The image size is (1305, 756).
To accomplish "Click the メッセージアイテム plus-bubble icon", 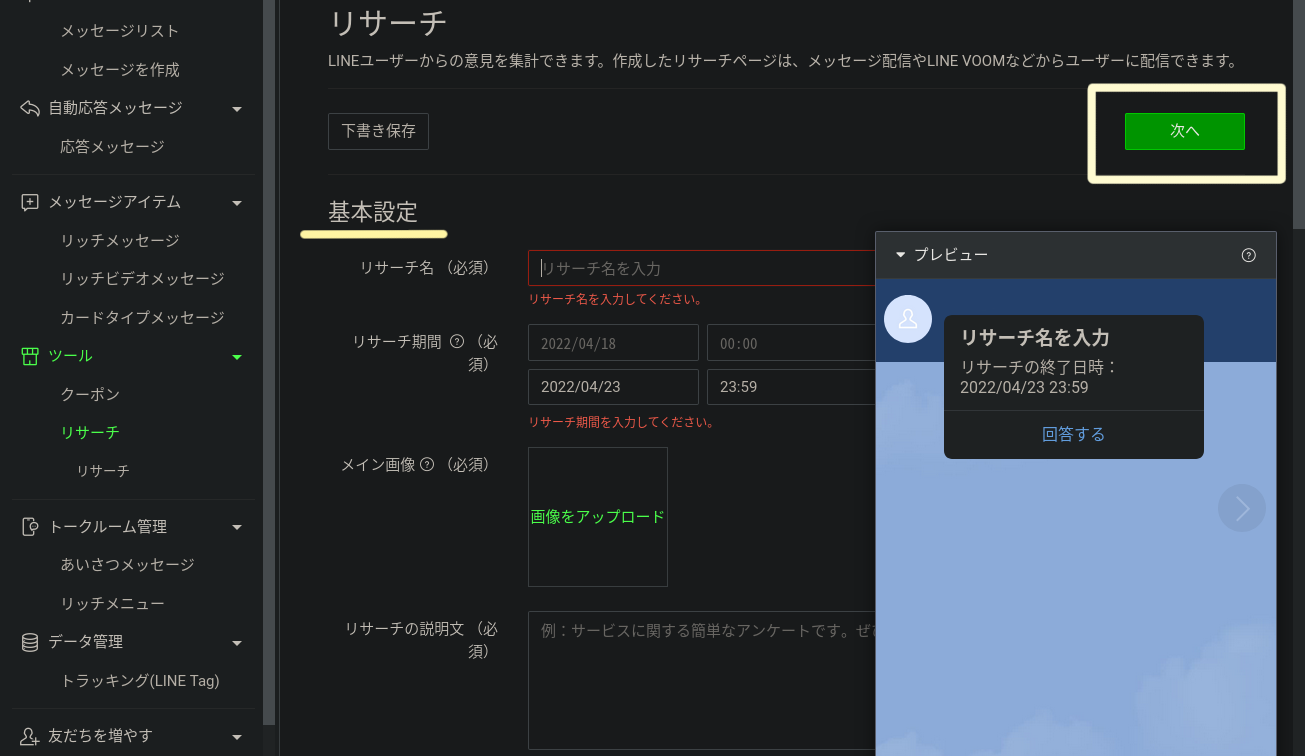I will tap(30, 202).
